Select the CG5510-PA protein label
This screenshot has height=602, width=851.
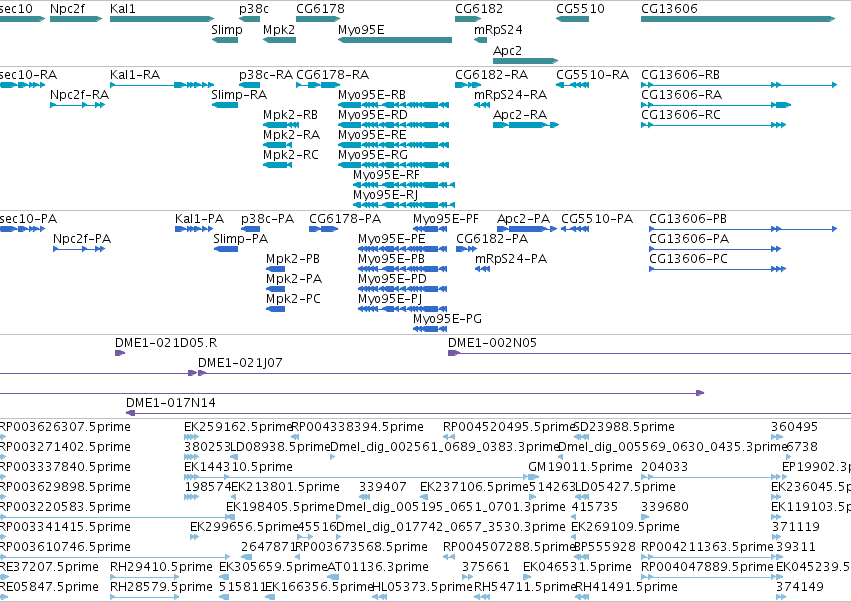point(597,219)
